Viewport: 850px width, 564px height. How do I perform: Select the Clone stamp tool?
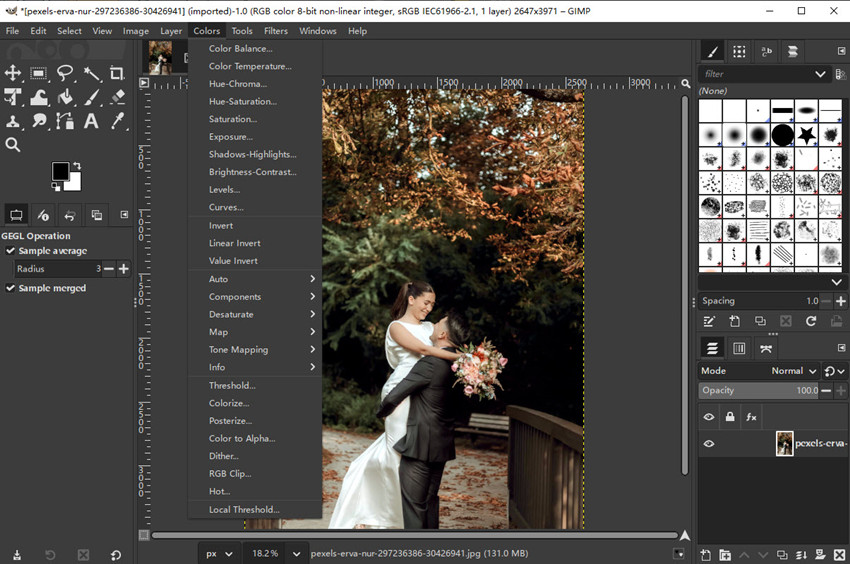coord(13,121)
